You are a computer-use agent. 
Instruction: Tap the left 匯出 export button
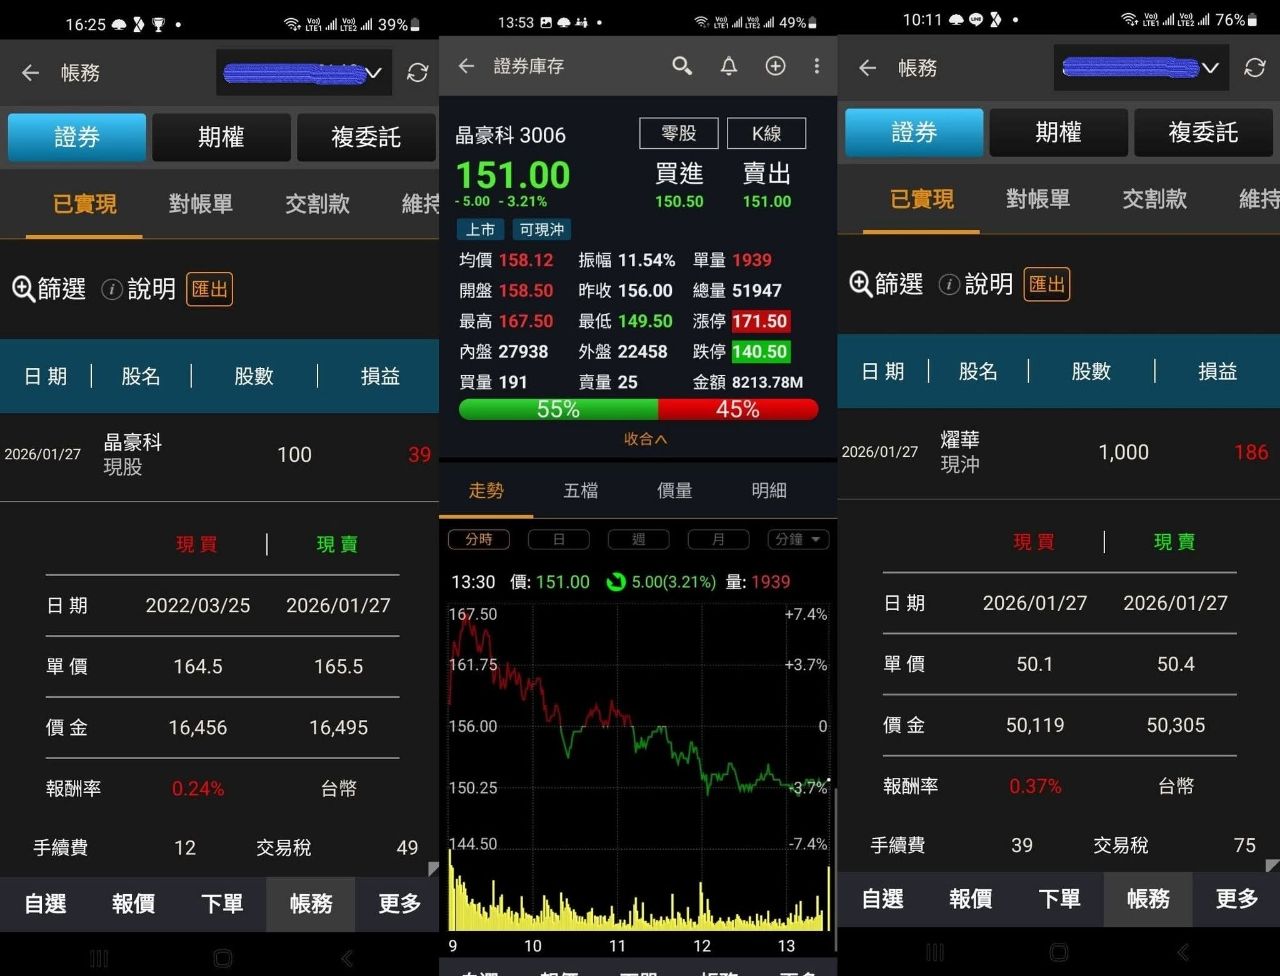click(209, 289)
